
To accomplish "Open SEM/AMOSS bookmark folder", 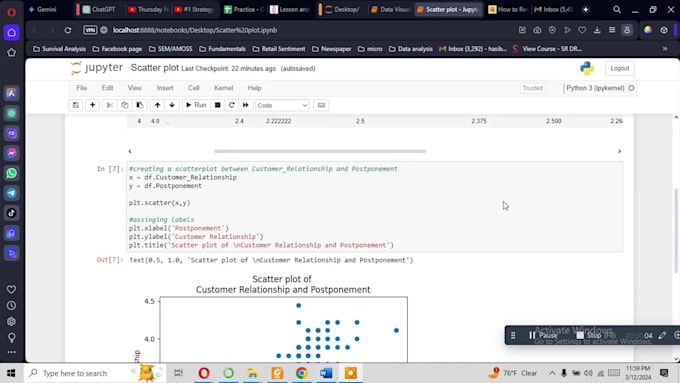I will coord(170,49).
